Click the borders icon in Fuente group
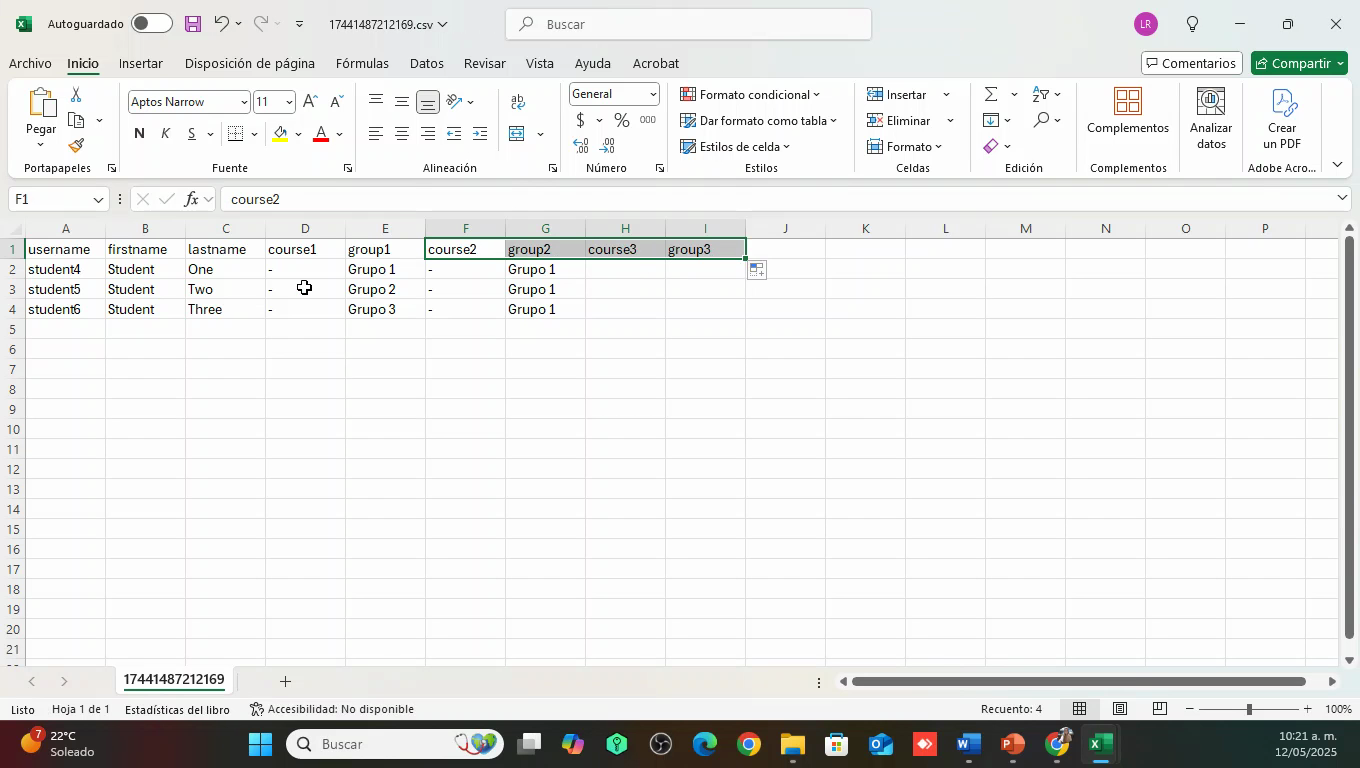Screen dimensions: 1360x768 pyautogui.click(x=235, y=134)
